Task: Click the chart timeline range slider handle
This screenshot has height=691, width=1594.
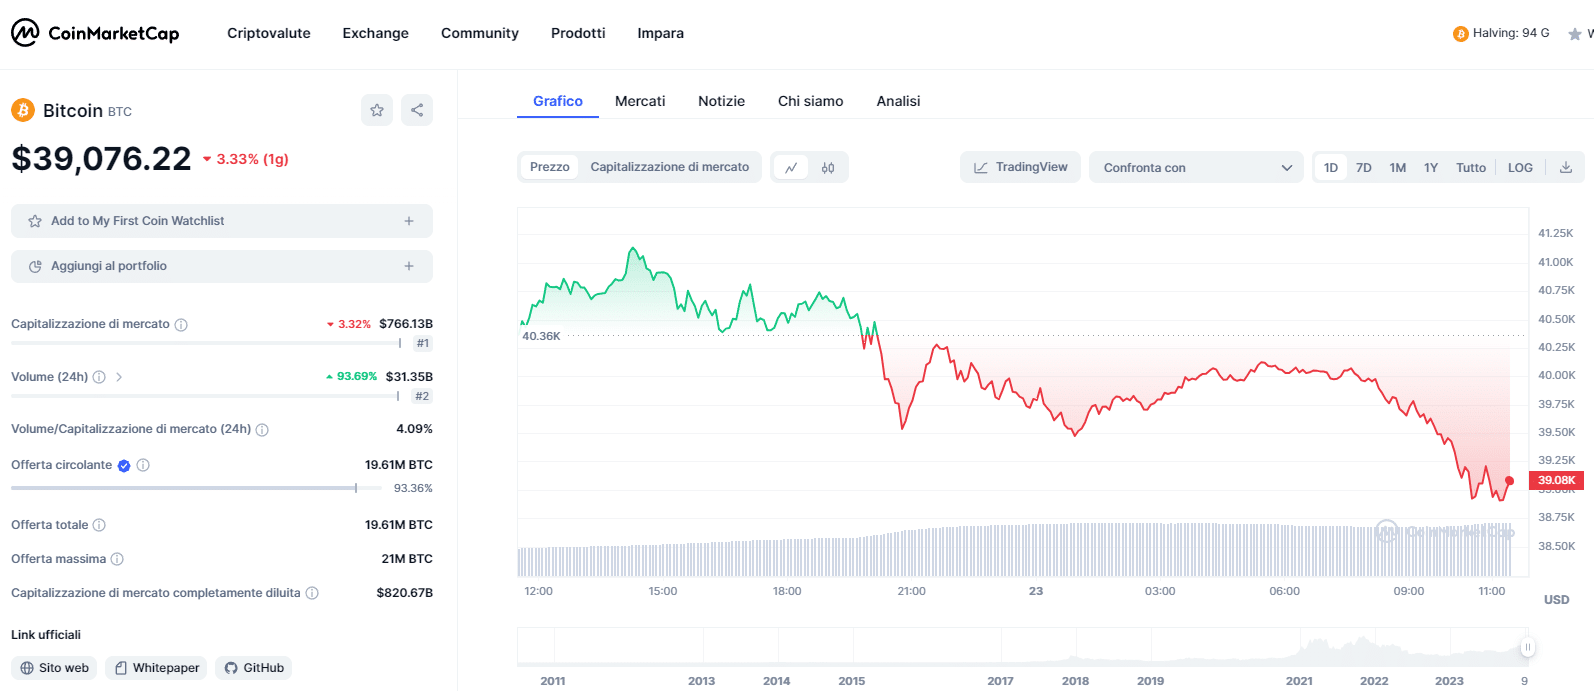Action: click(x=1527, y=647)
